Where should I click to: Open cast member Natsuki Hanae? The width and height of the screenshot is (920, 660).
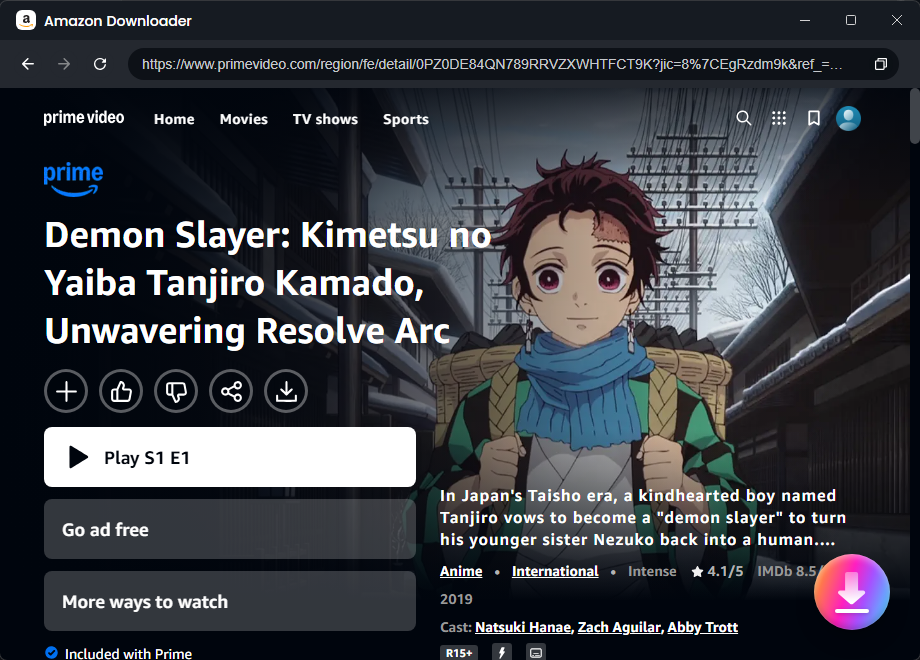click(523, 627)
